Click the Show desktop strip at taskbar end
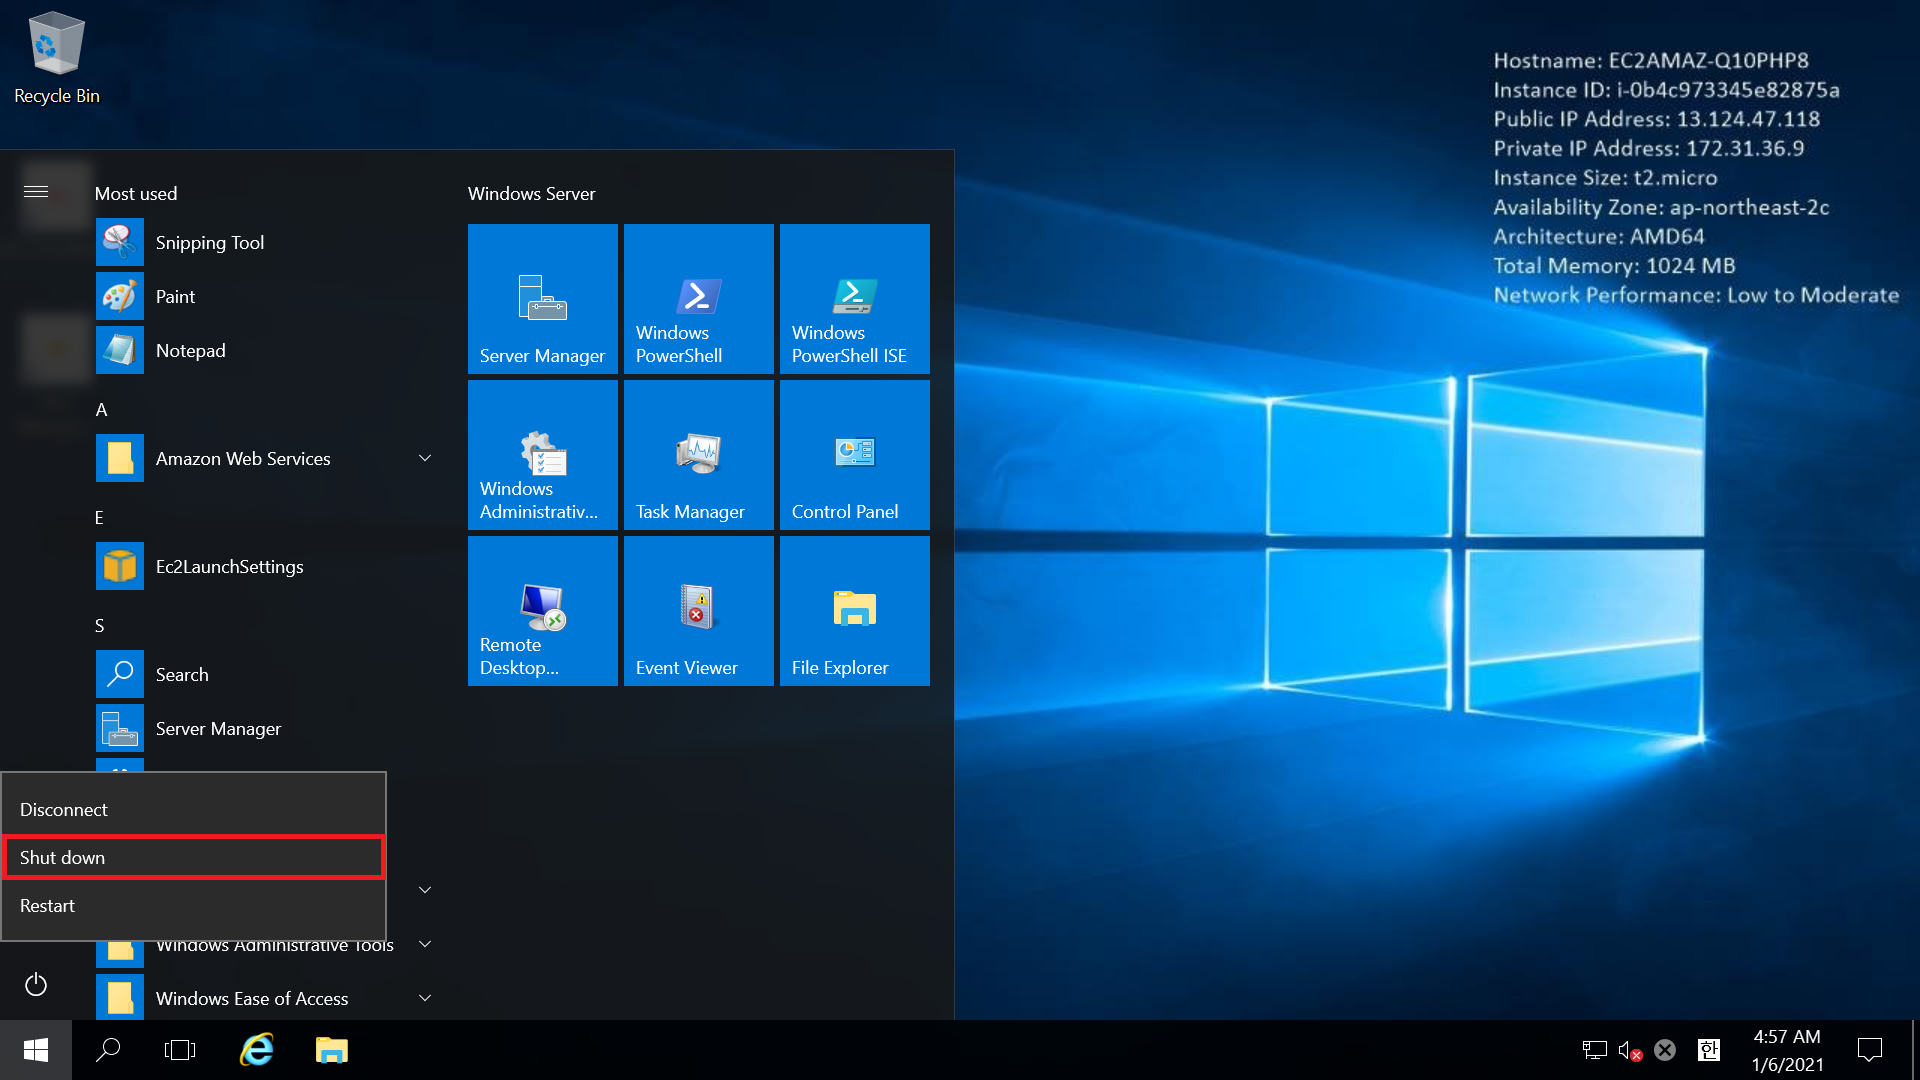Image resolution: width=1920 pixels, height=1080 pixels. (1915, 1050)
